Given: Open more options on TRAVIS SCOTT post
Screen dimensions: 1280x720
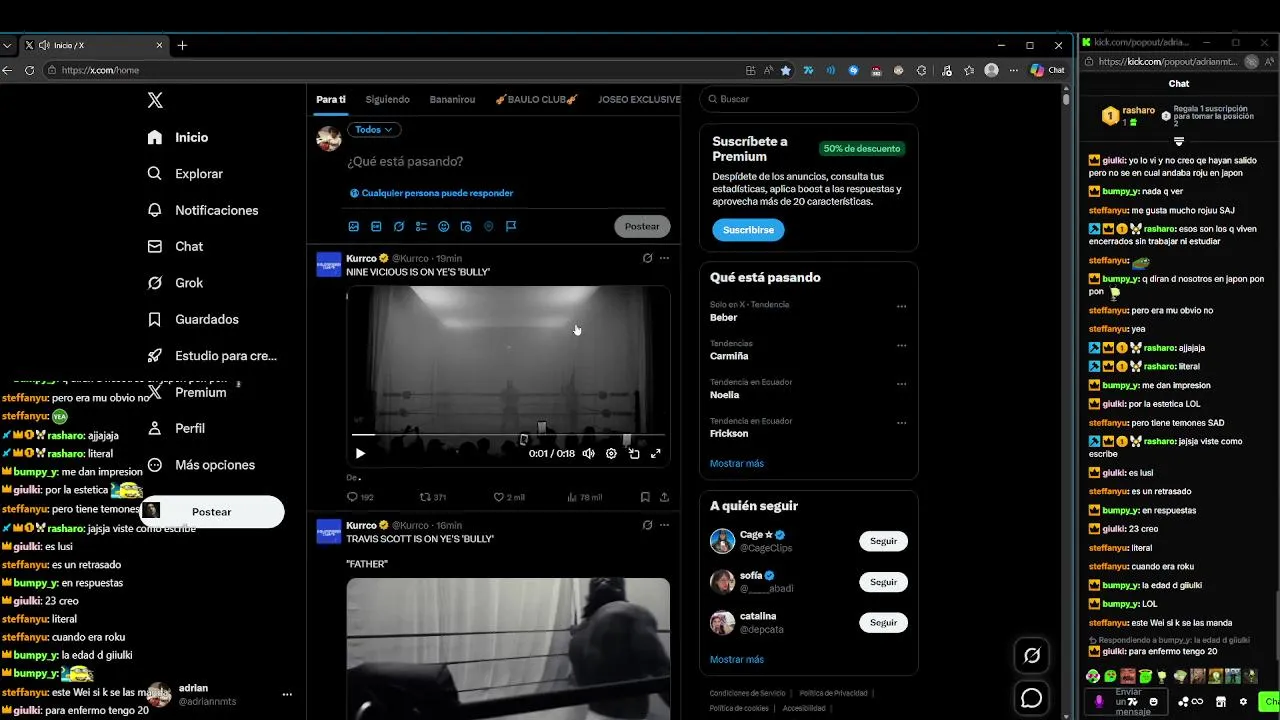Looking at the screenshot, I should coord(664,525).
